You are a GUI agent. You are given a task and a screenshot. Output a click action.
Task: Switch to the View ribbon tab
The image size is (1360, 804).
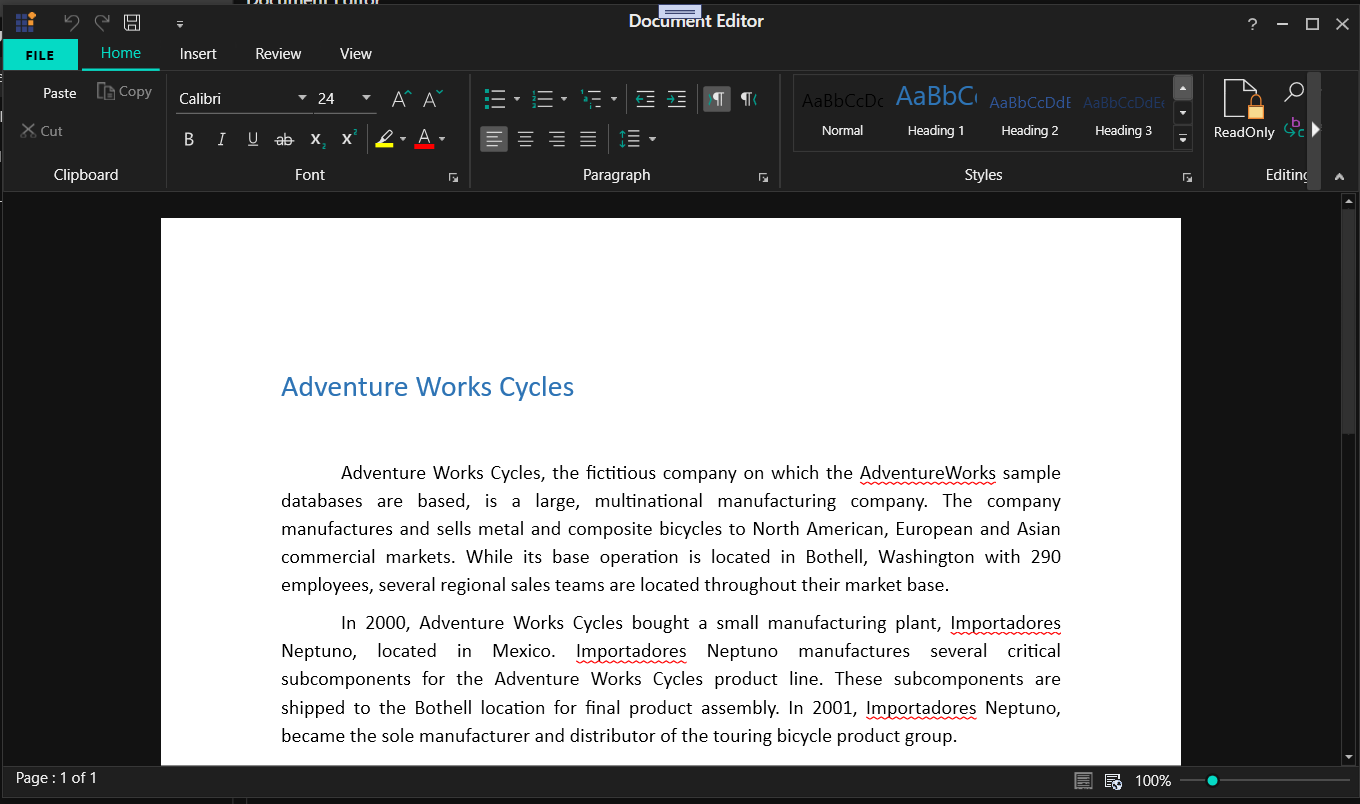tap(355, 54)
